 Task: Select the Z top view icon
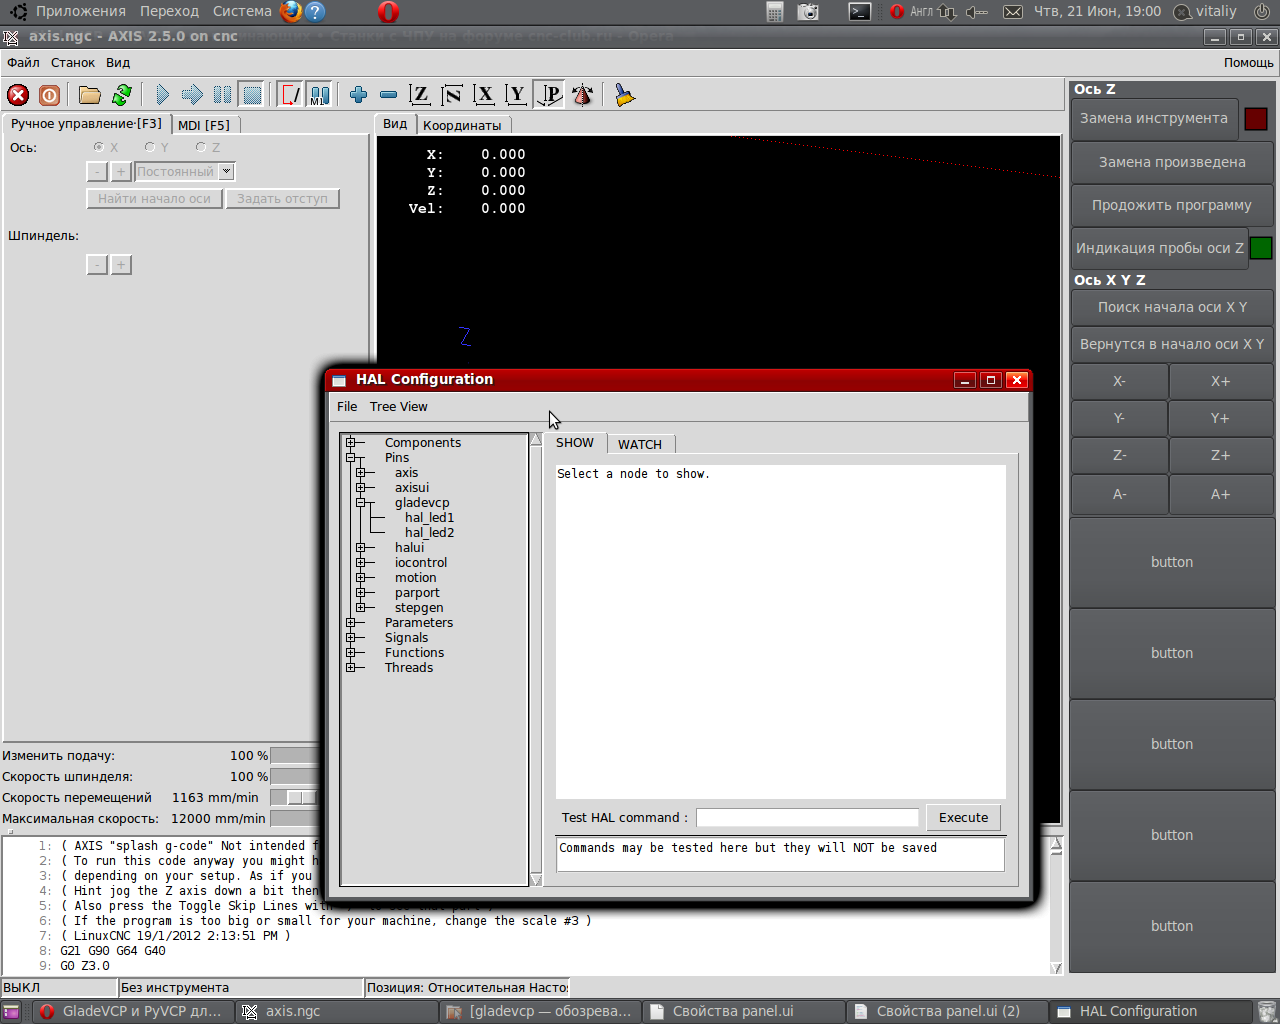pos(420,95)
